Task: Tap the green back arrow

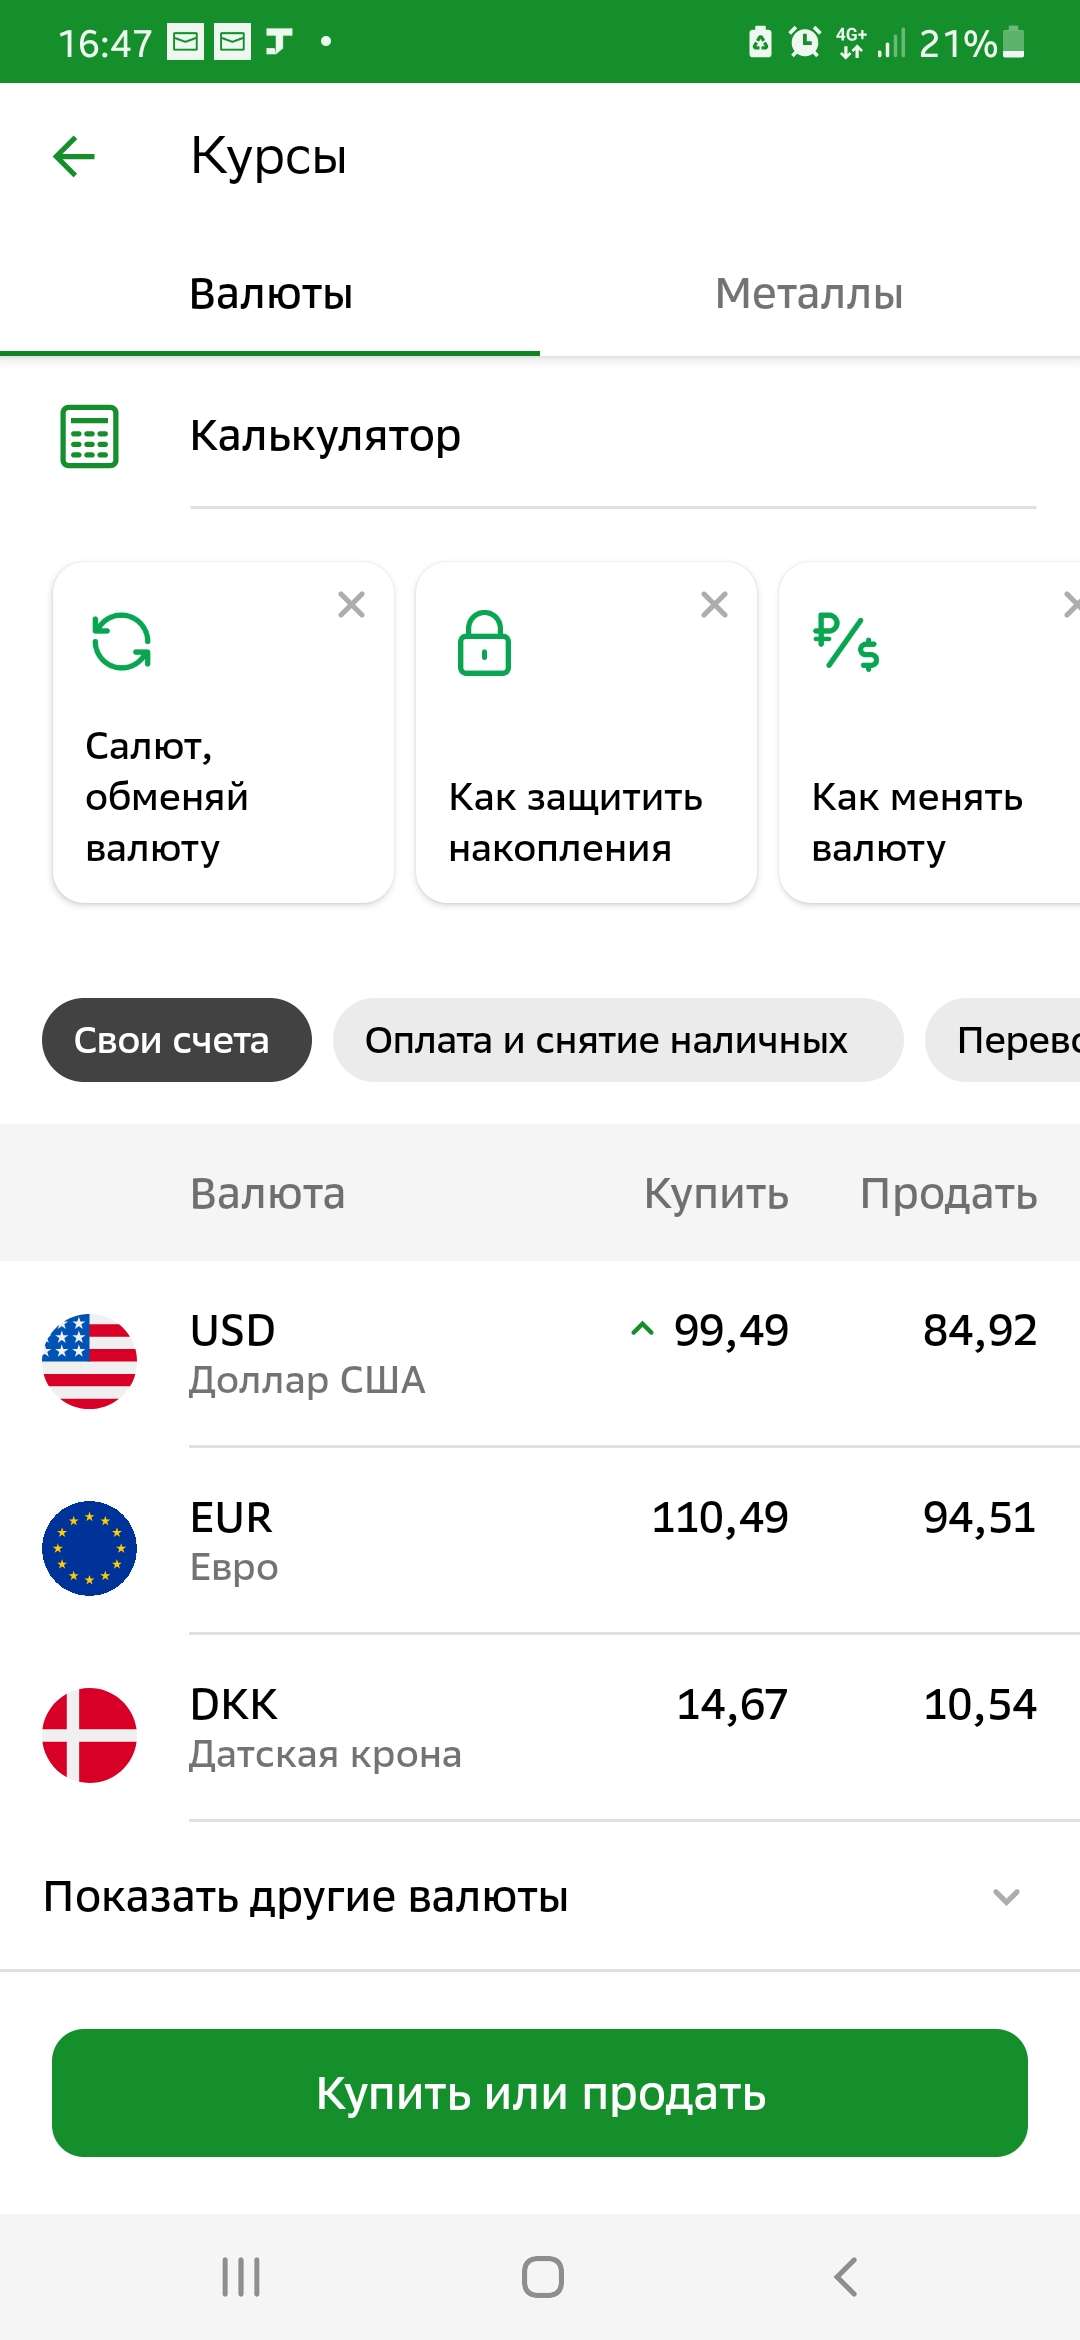Action: [x=74, y=156]
